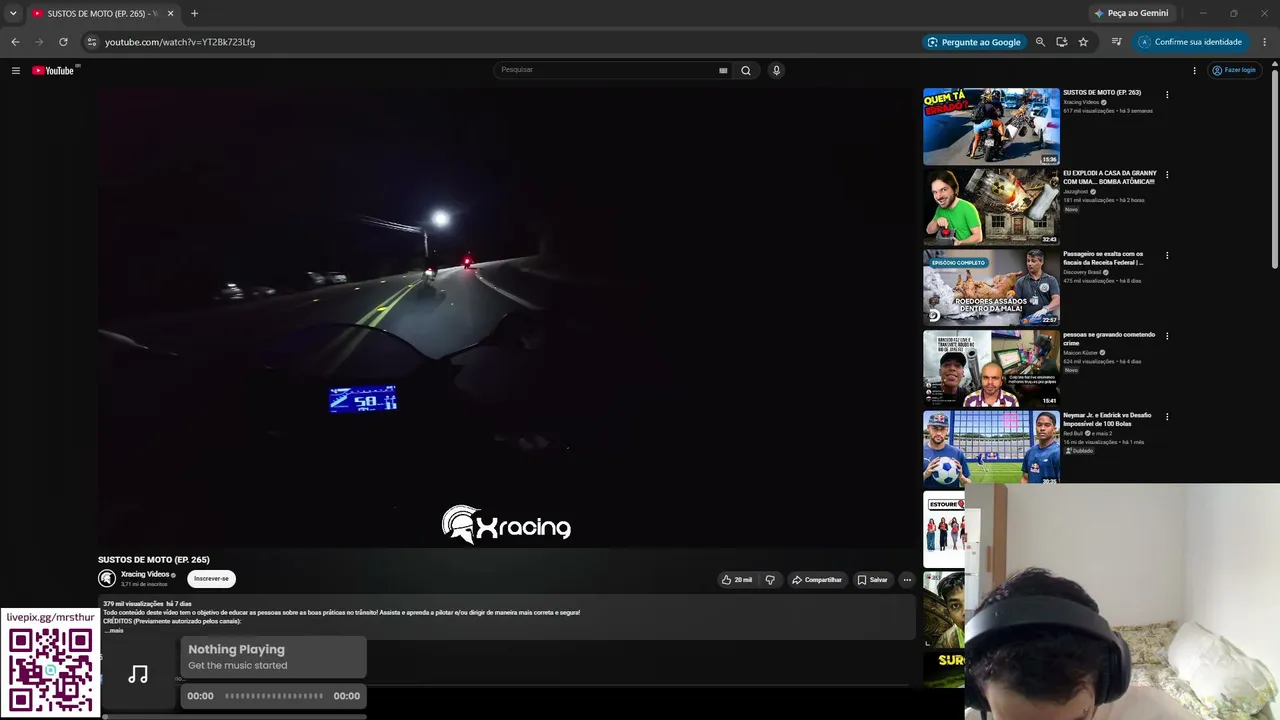Image resolution: width=1280 pixels, height=720 pixels.
Task: Open the Granny bomba atômica video thumbnail
Action: point(991,207)
